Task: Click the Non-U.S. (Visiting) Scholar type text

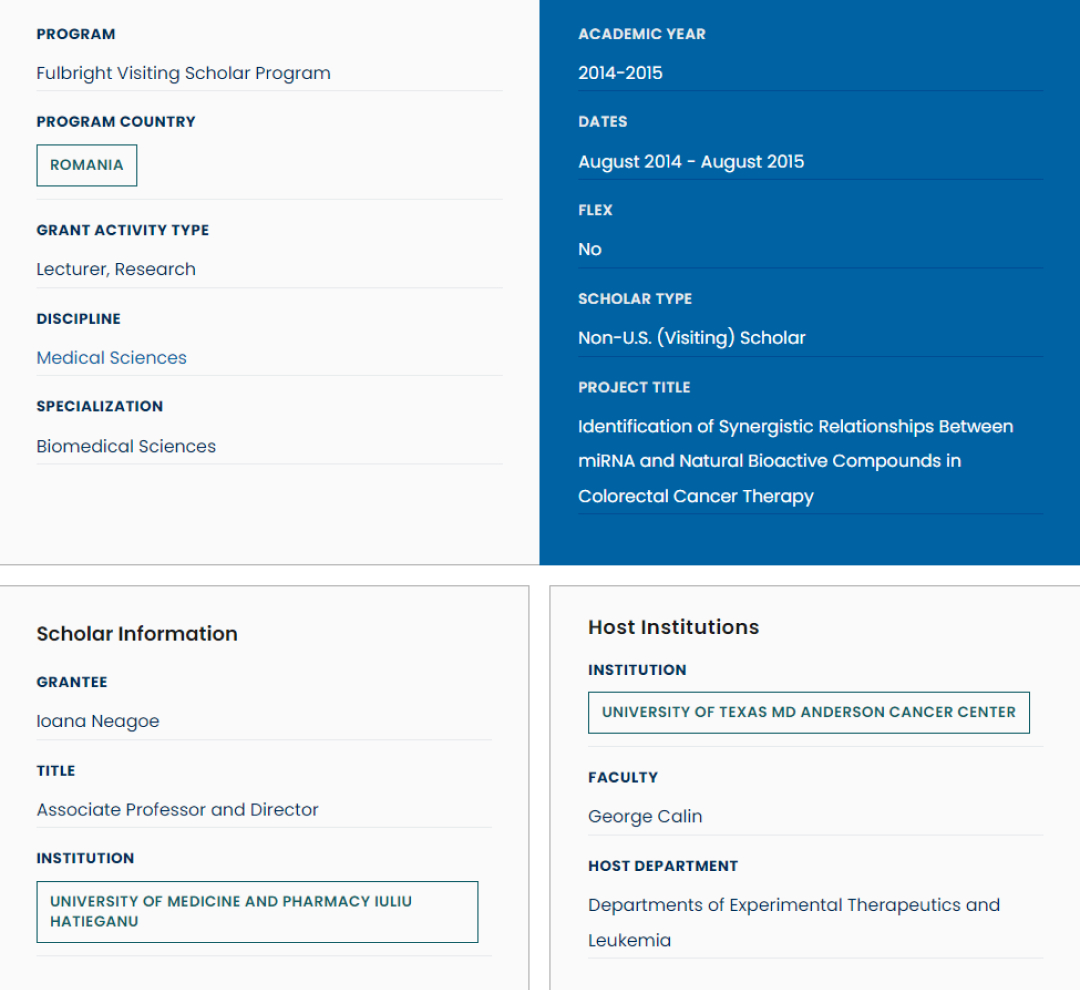Action: (691, 338)
